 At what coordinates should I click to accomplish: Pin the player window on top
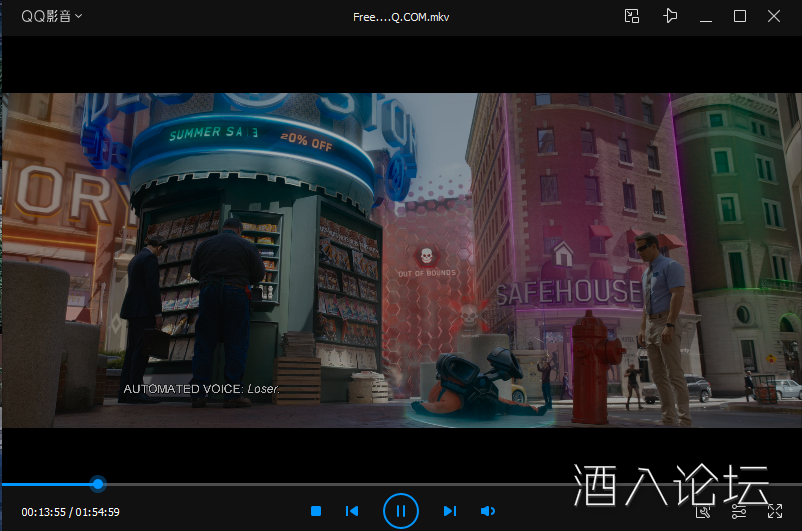coord(670,16)
